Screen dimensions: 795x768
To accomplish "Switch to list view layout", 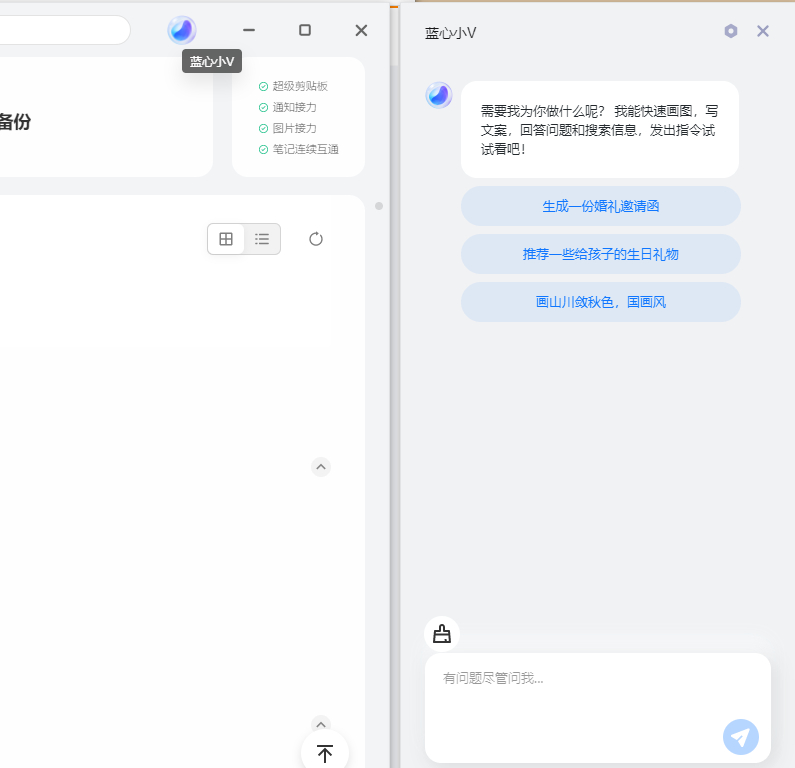I will click(x=262, y=239).
